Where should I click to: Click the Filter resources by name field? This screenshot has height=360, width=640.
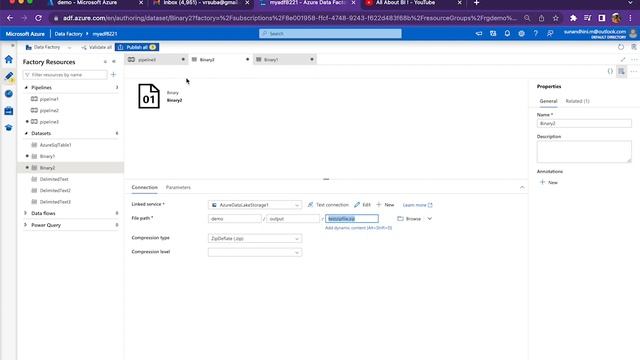click(x=65, y=75)
